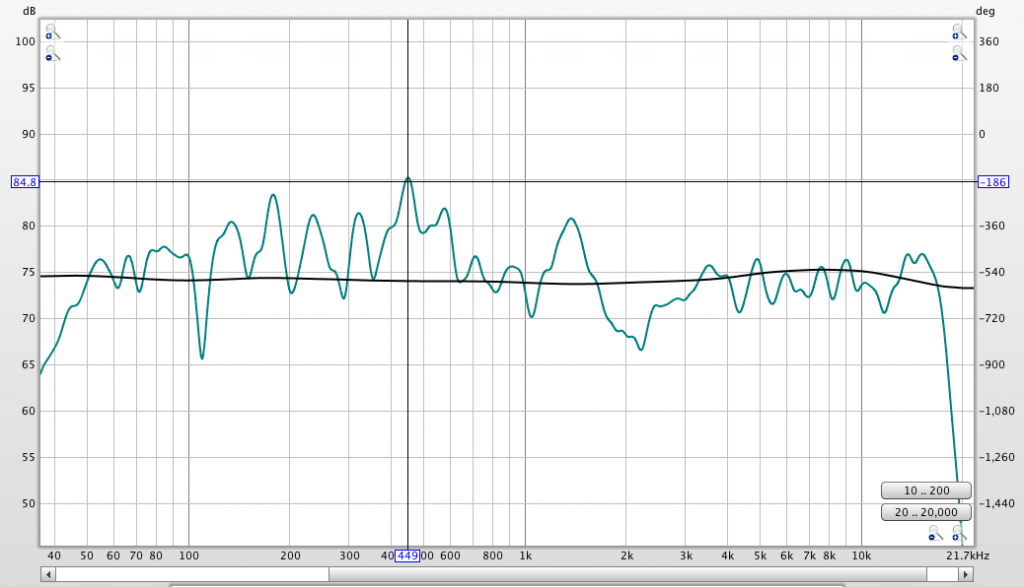
Task: Click the 21.7kHz frequency axis end label
Action: pyautogui.click(x=968, y=556)
